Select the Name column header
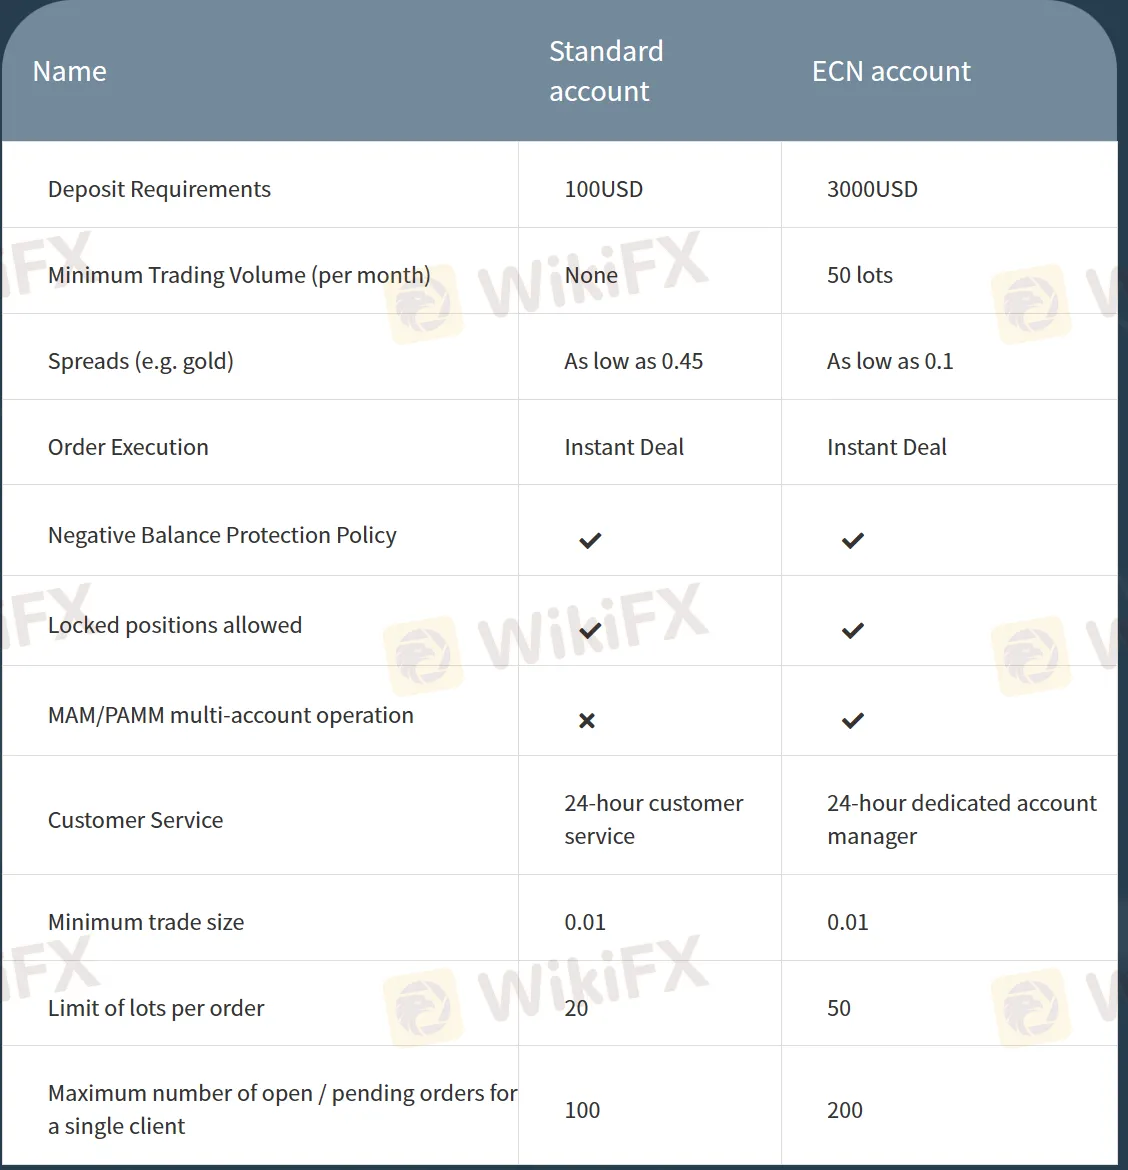Viewport: 1128px width, 1170px height. (x=69, y=71)
